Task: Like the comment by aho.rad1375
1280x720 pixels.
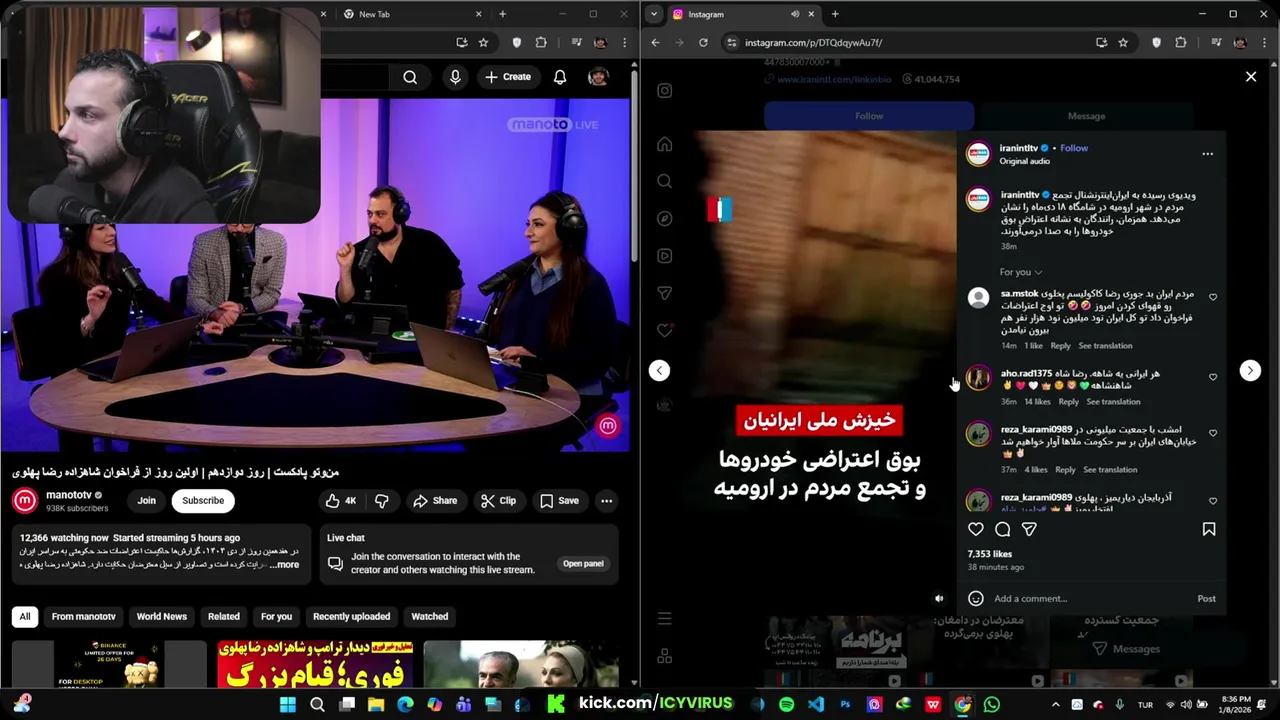Action: click(x=1213, y=377)
